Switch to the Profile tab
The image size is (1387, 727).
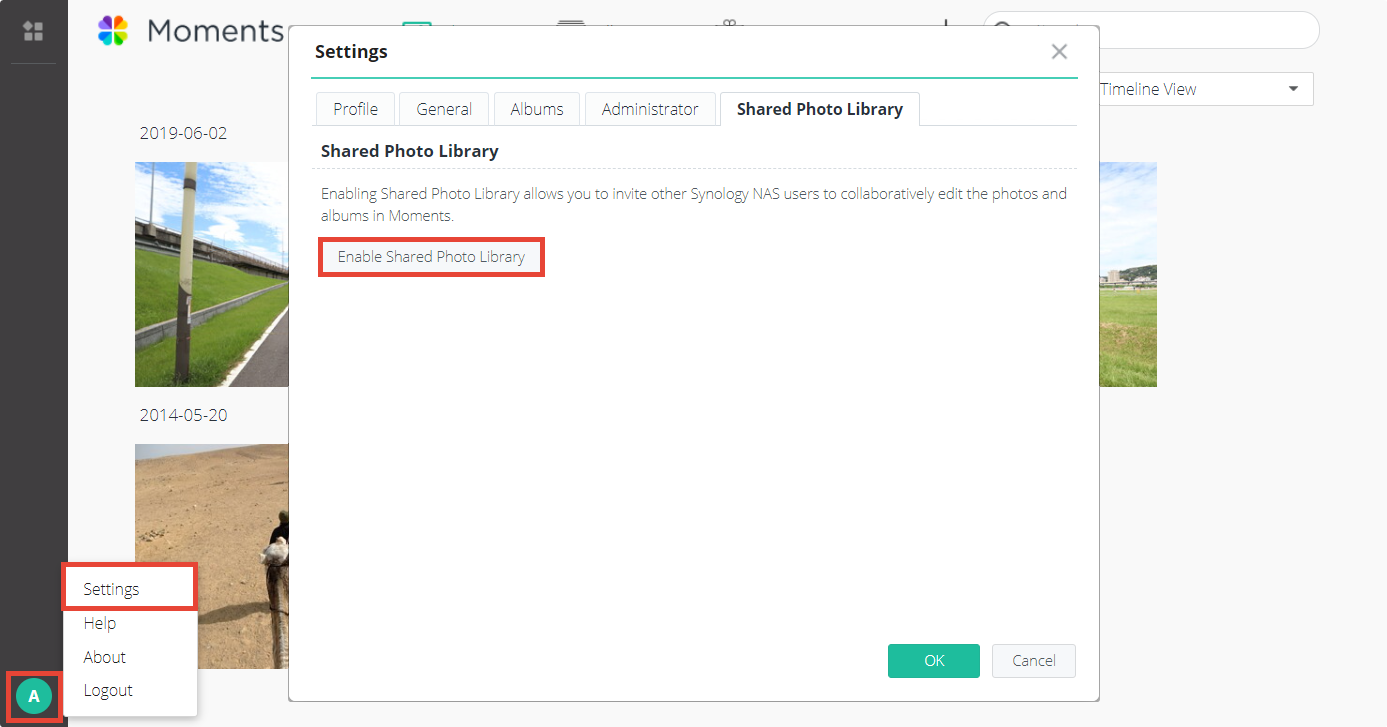(355, 109)
